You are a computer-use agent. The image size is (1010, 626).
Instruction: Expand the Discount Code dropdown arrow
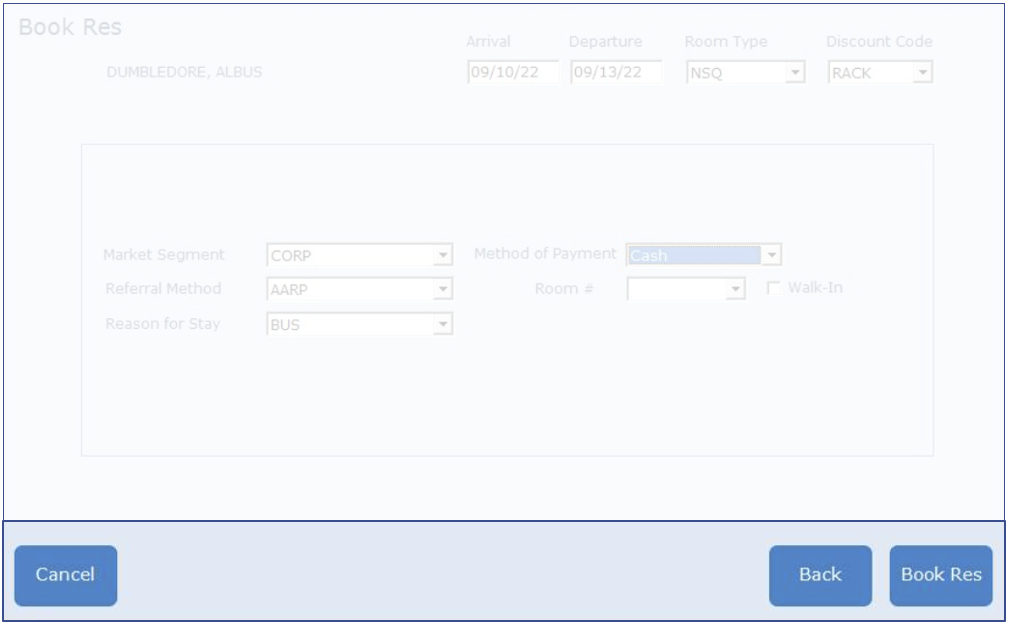pyautogui.click(x=922, y=73)
